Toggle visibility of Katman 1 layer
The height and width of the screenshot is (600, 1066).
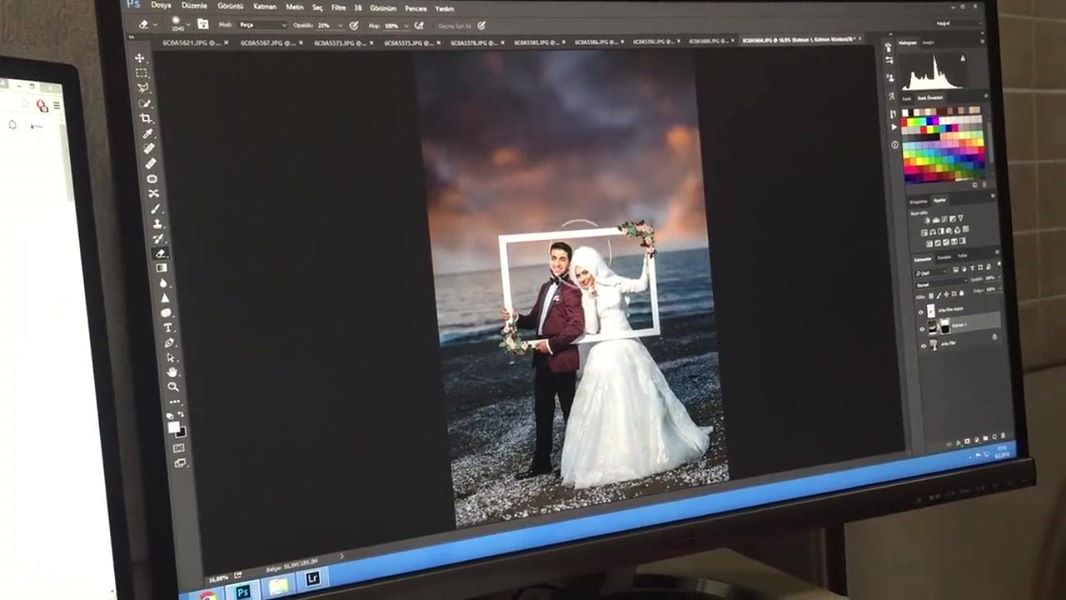click(x=923, y=329)
